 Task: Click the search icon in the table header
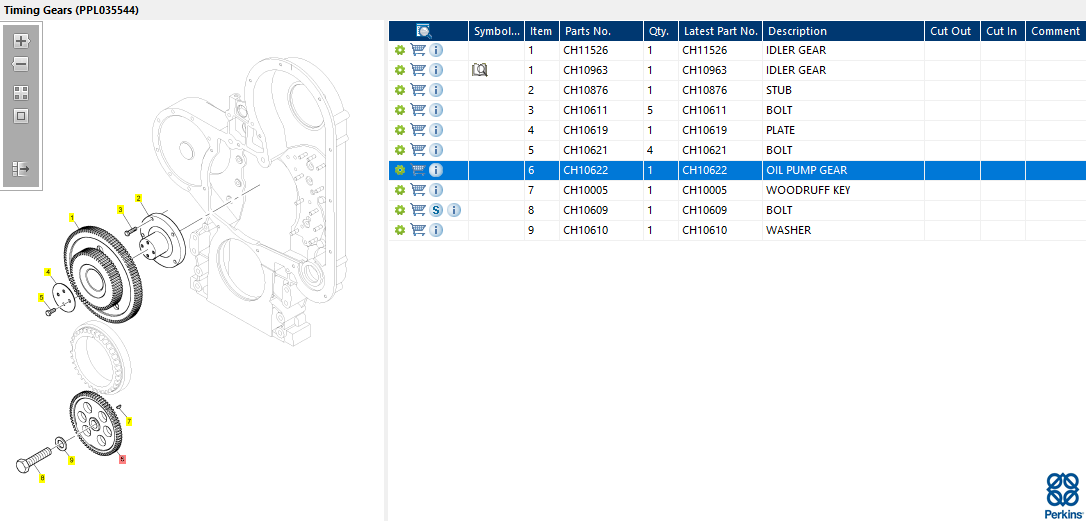tap(424, 31)
